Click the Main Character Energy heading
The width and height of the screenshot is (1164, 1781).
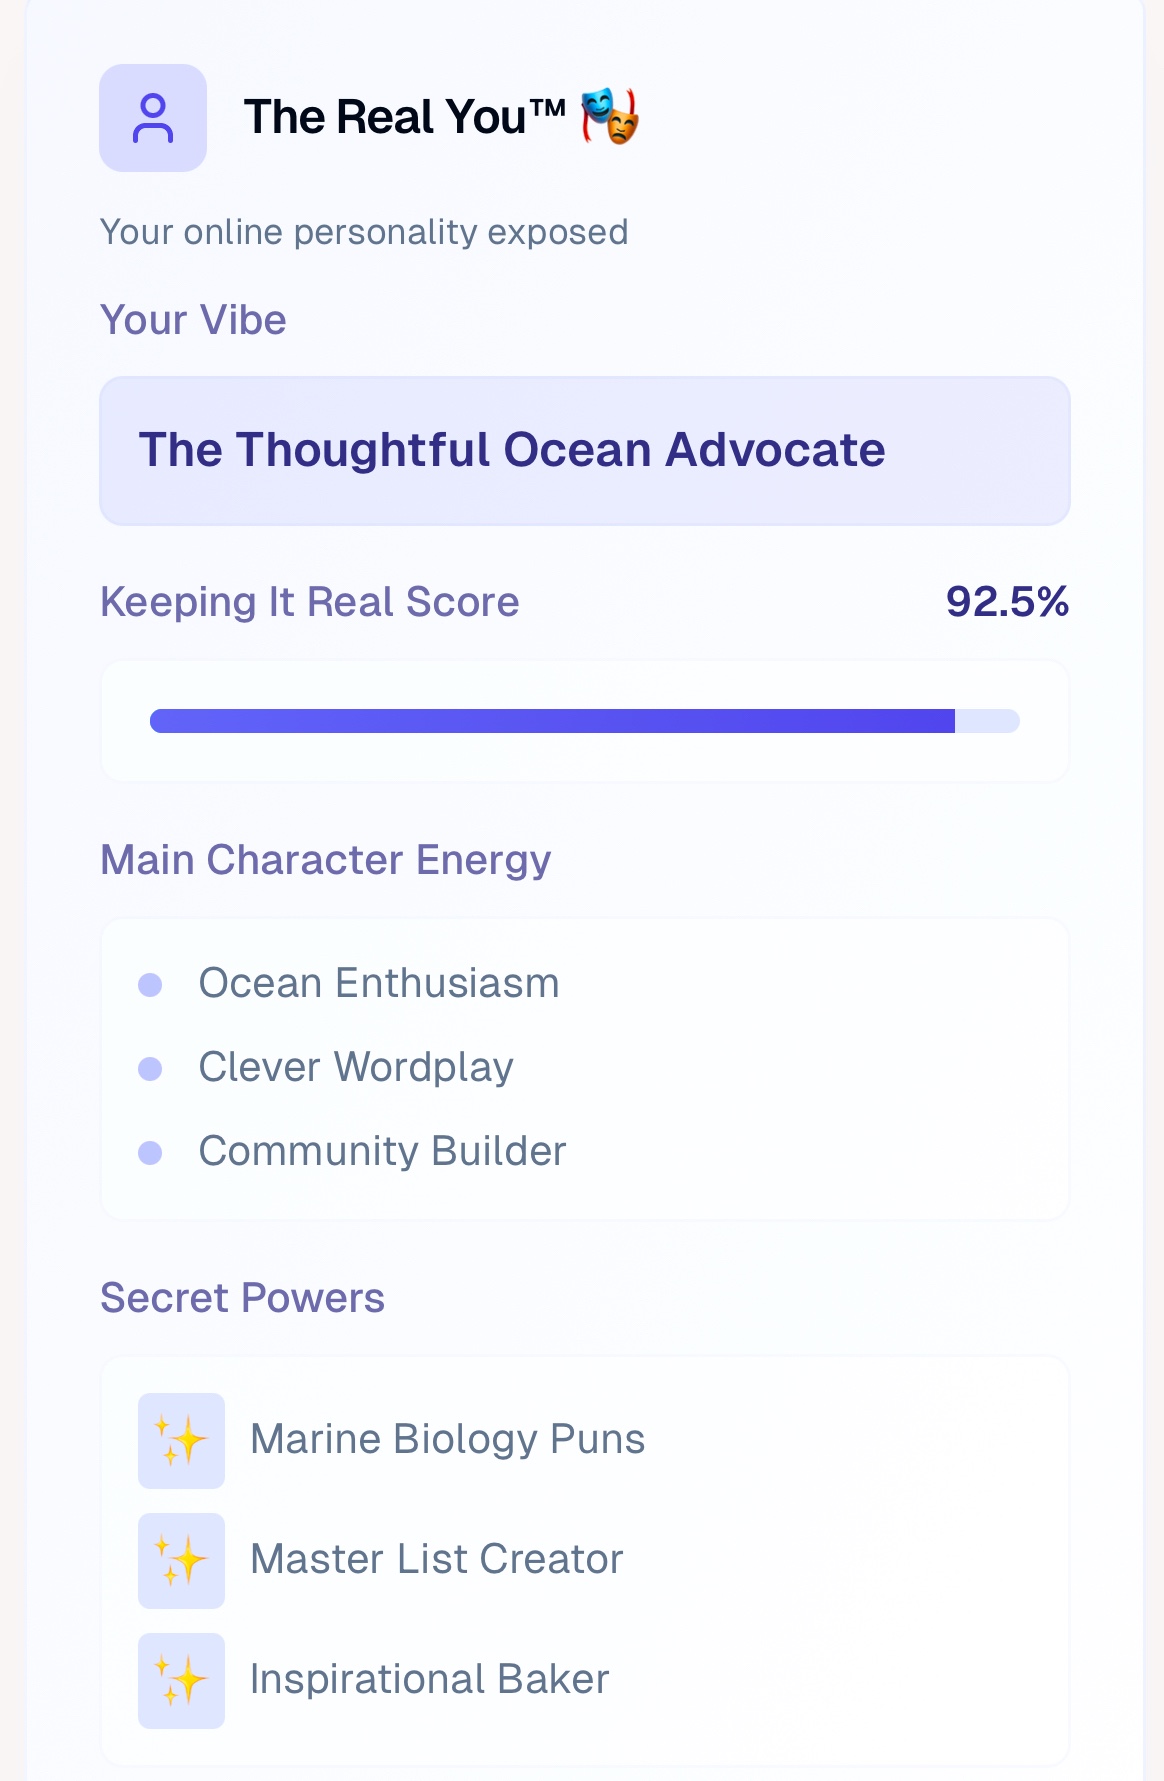(x=325, y=860)
